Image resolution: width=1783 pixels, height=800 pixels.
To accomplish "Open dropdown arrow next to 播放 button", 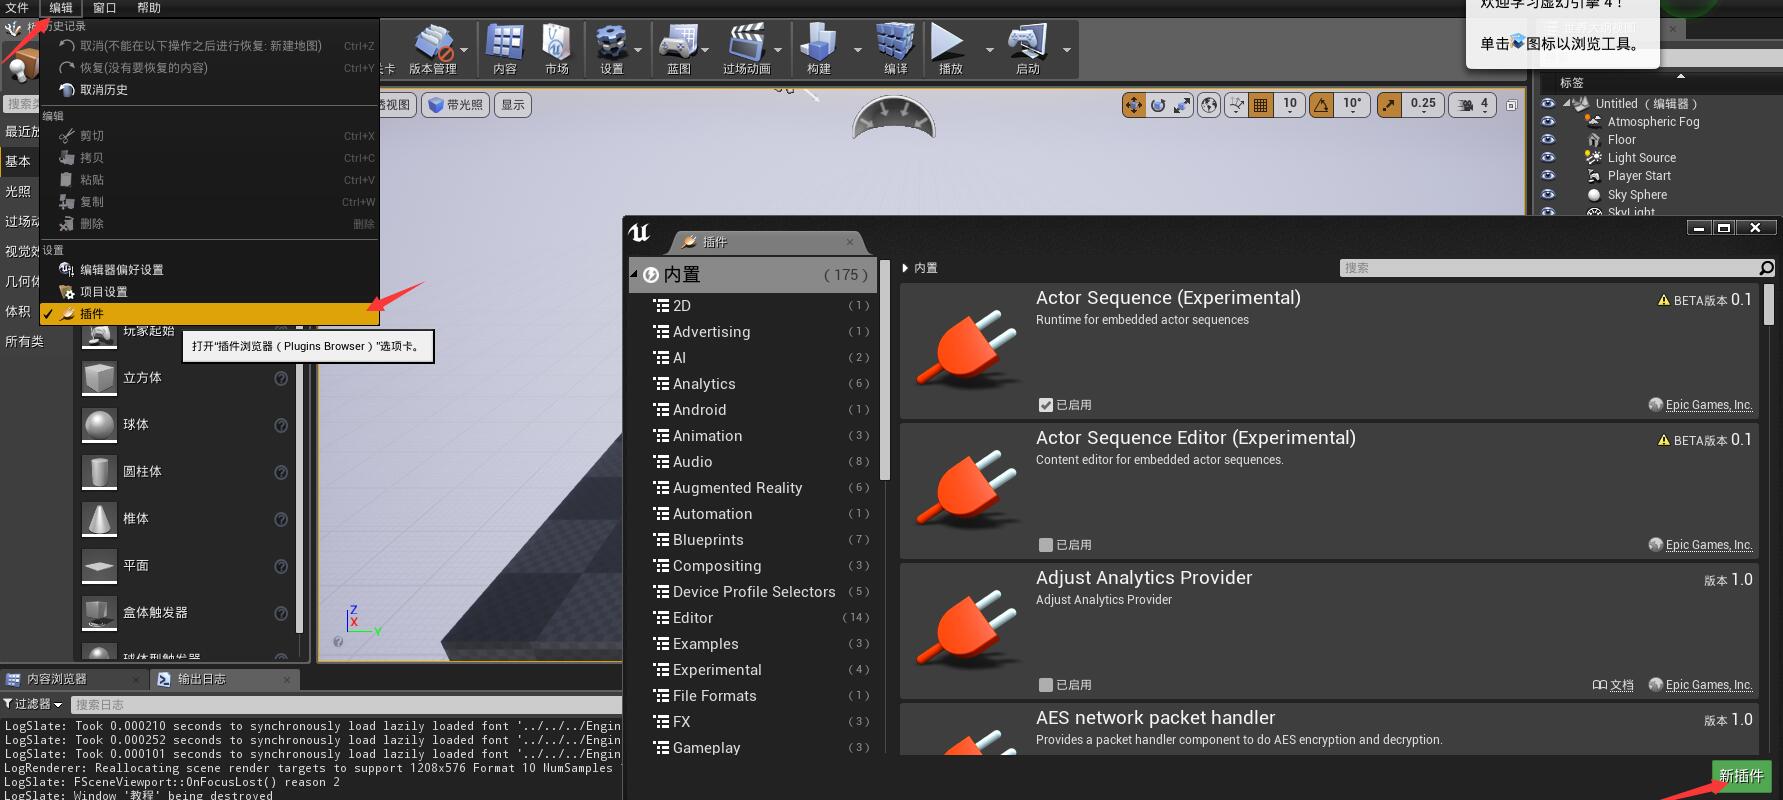I will click(990, 49).
